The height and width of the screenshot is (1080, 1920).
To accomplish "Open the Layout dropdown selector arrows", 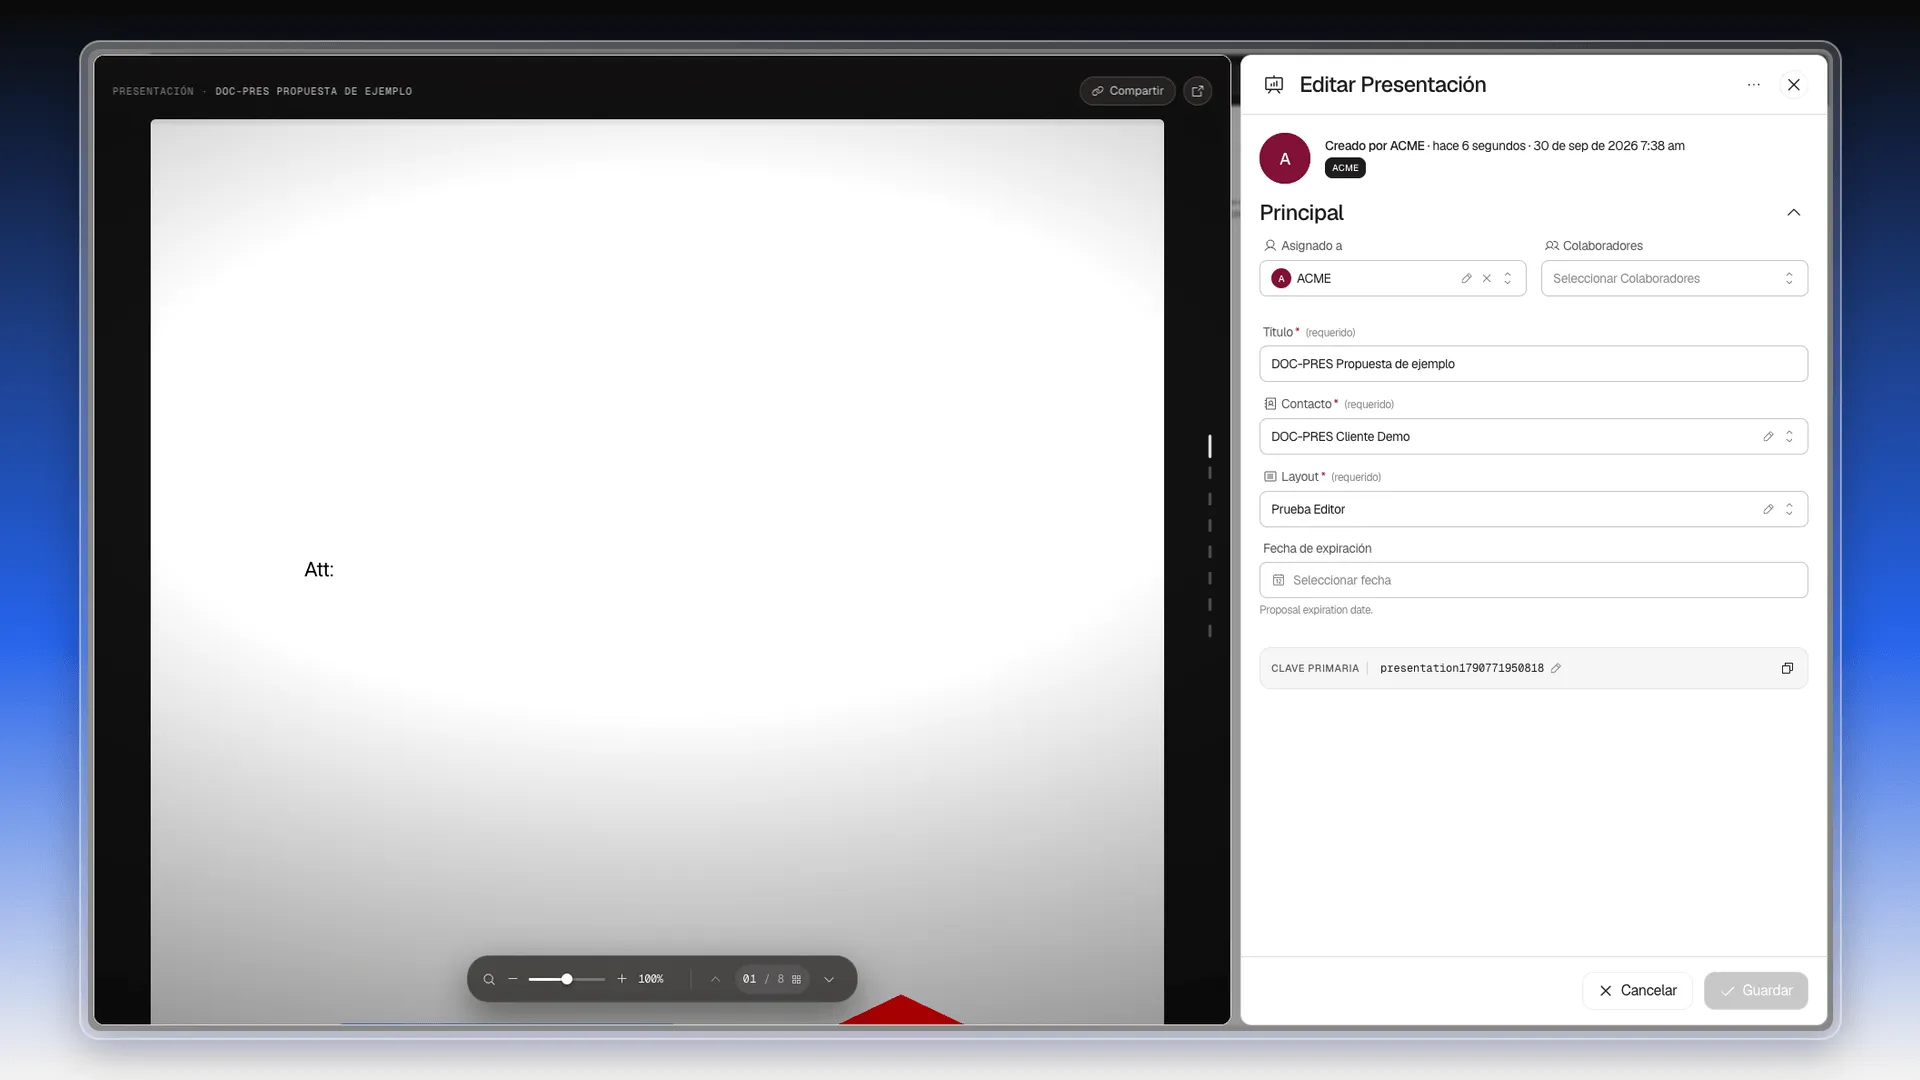I will coord(1789,510).
